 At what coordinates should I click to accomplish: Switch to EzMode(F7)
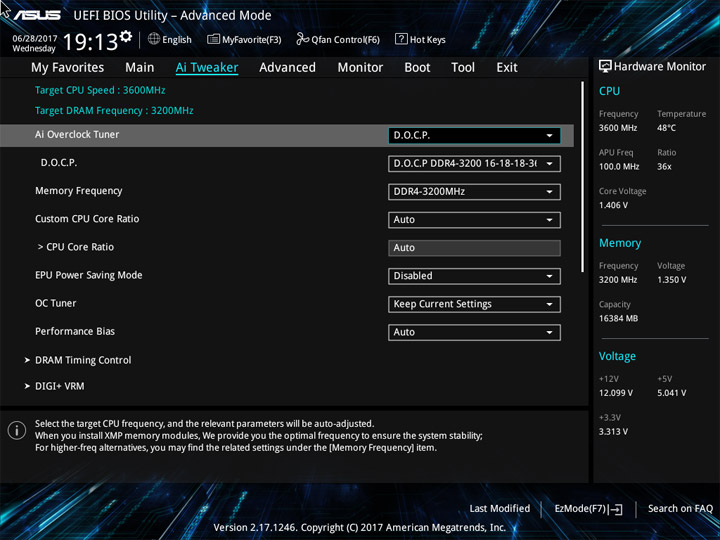click(x=588, y=509)
